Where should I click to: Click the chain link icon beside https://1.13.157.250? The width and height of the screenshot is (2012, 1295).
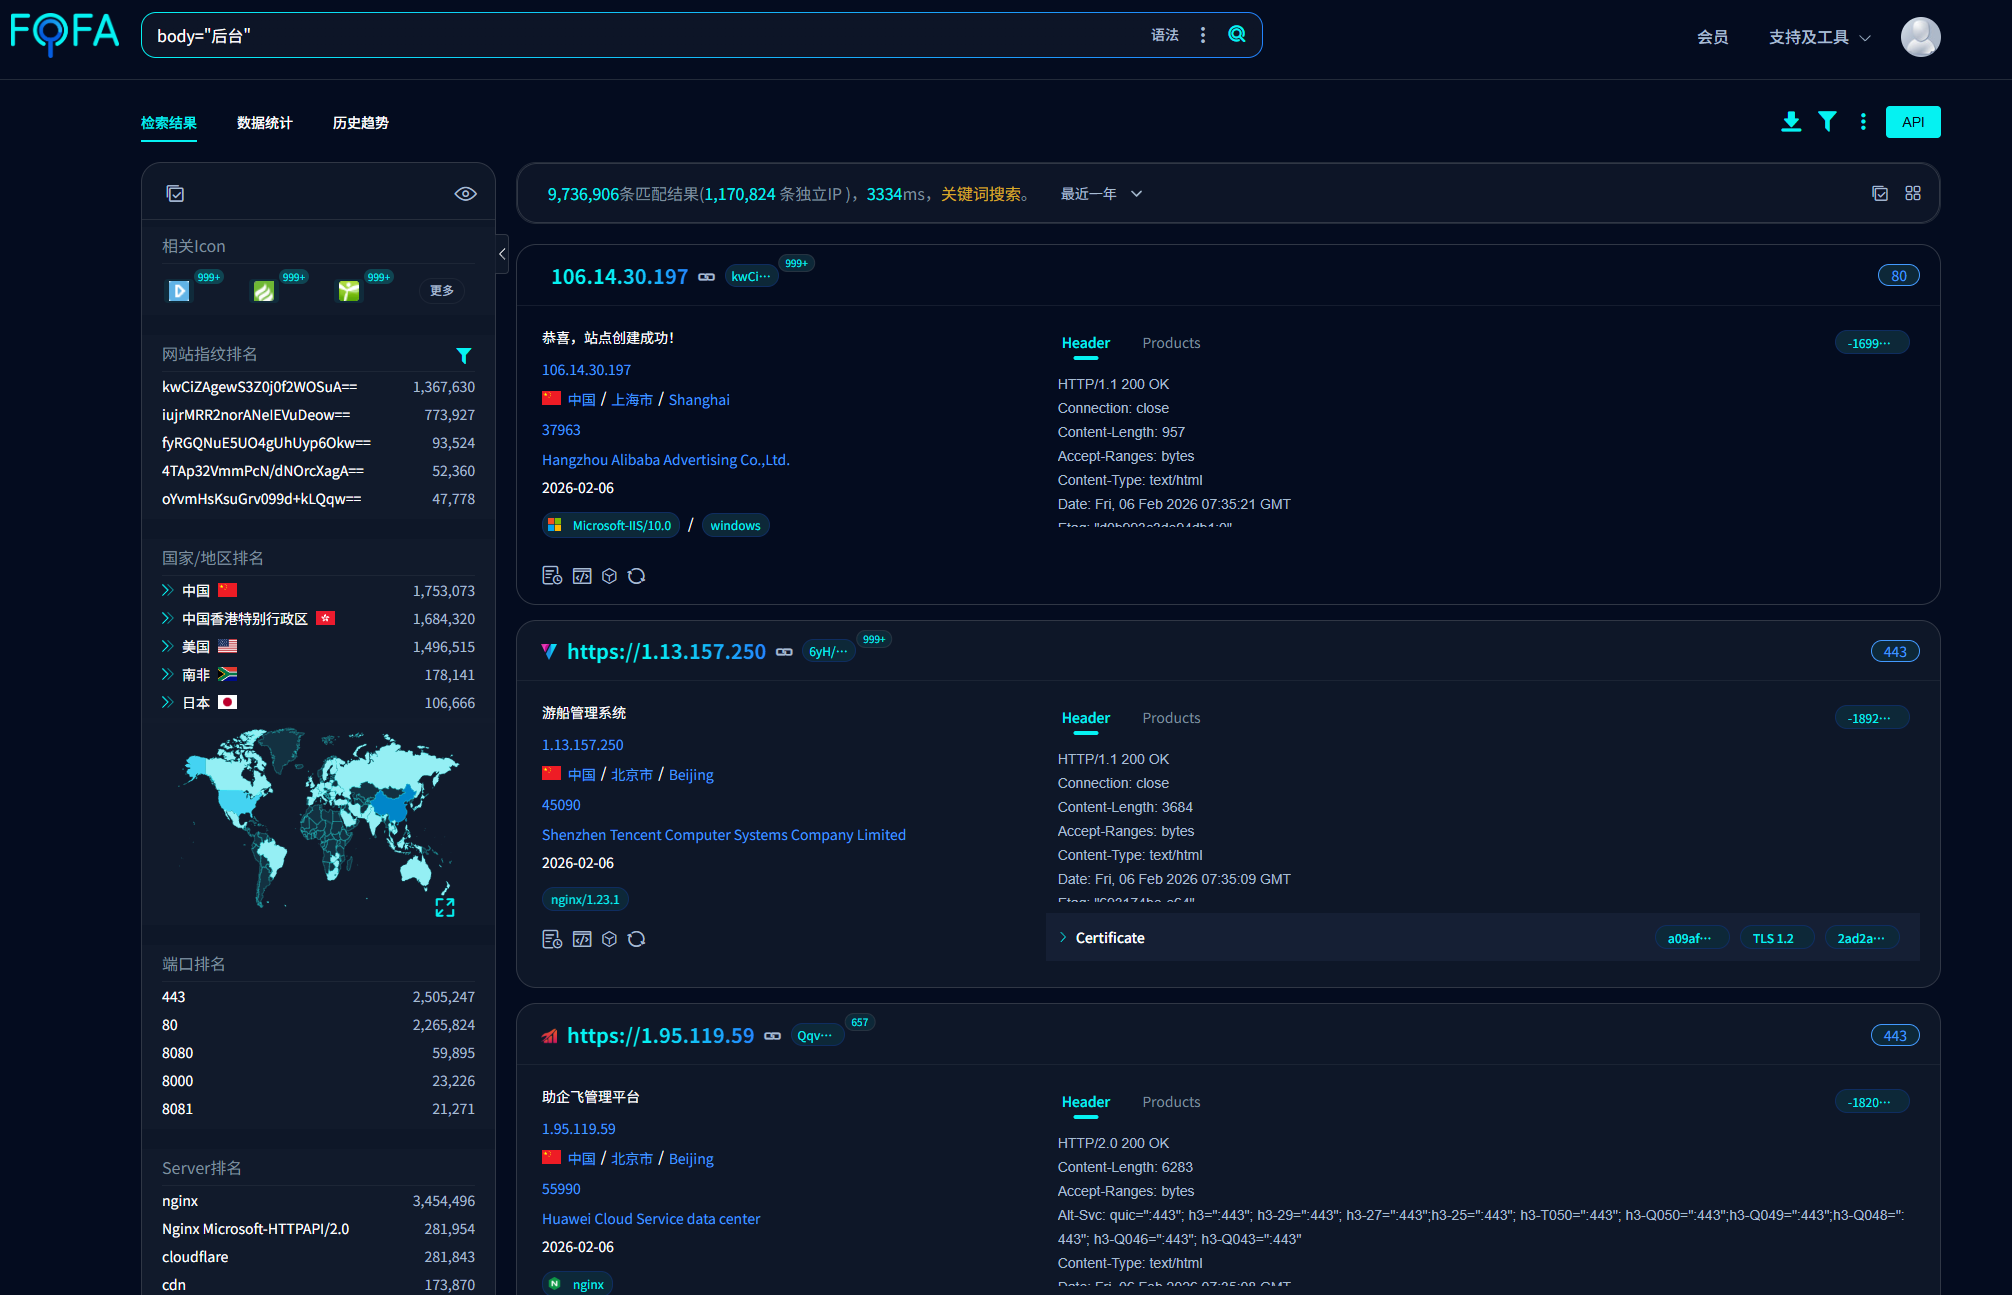(x=785, y=652)
